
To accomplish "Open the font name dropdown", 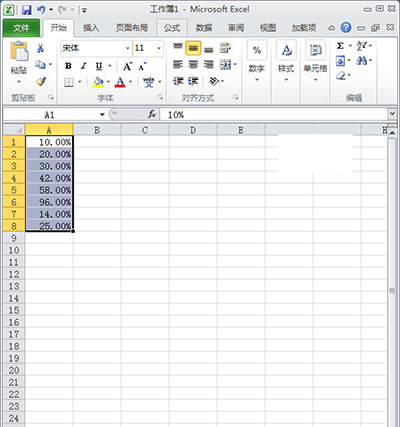I will [x=127, y=48].
